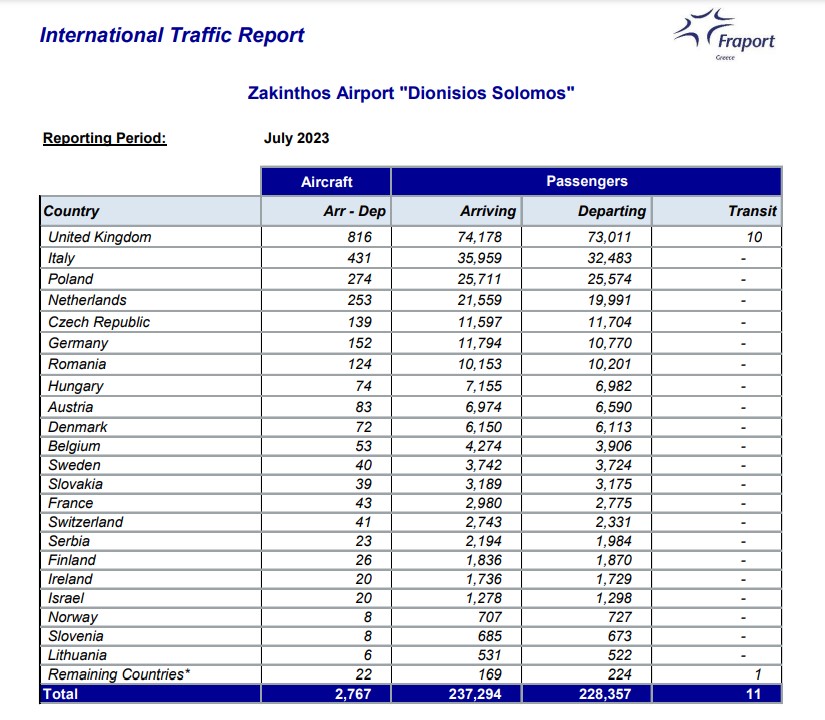Click the Aircraft column group header

pyautogui.click(x=326, y=182)
